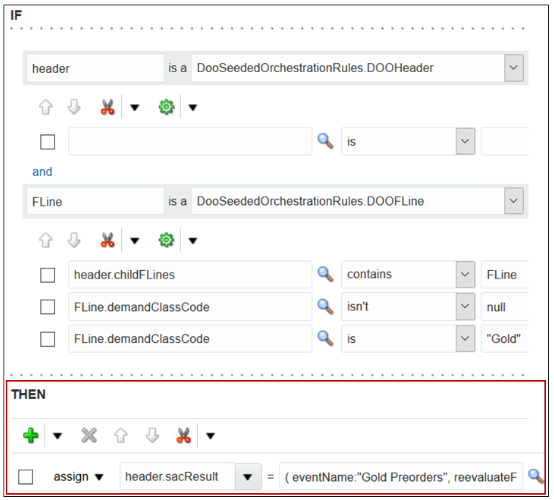
Task: Click search icon next to header.childFLines
Action: pyautogui.click(x=325, y=275)
